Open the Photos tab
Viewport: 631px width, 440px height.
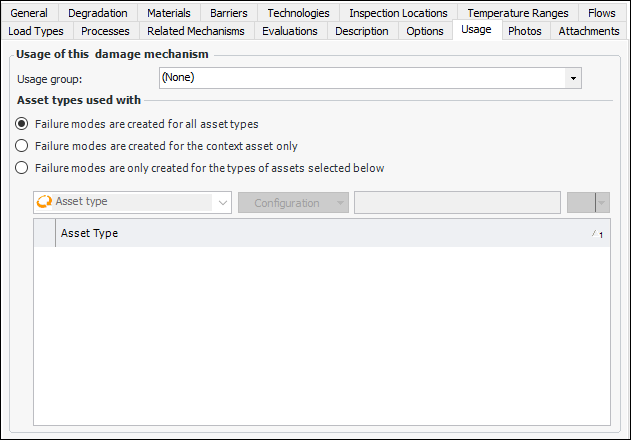524,31
